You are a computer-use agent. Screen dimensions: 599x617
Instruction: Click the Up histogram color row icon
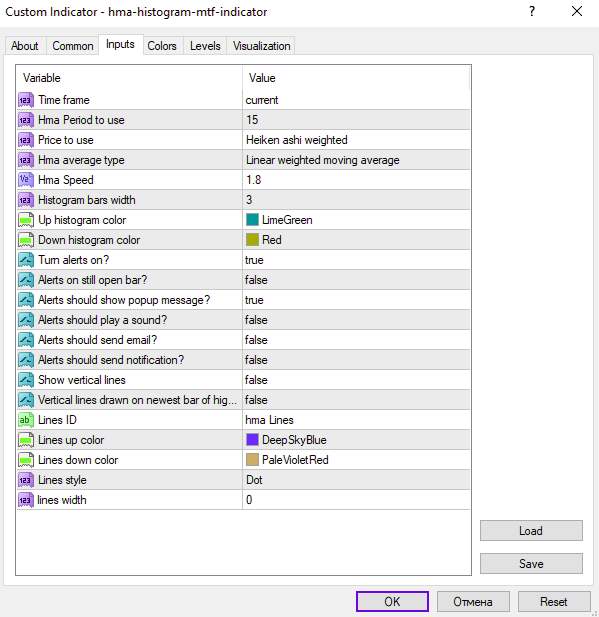26,220
